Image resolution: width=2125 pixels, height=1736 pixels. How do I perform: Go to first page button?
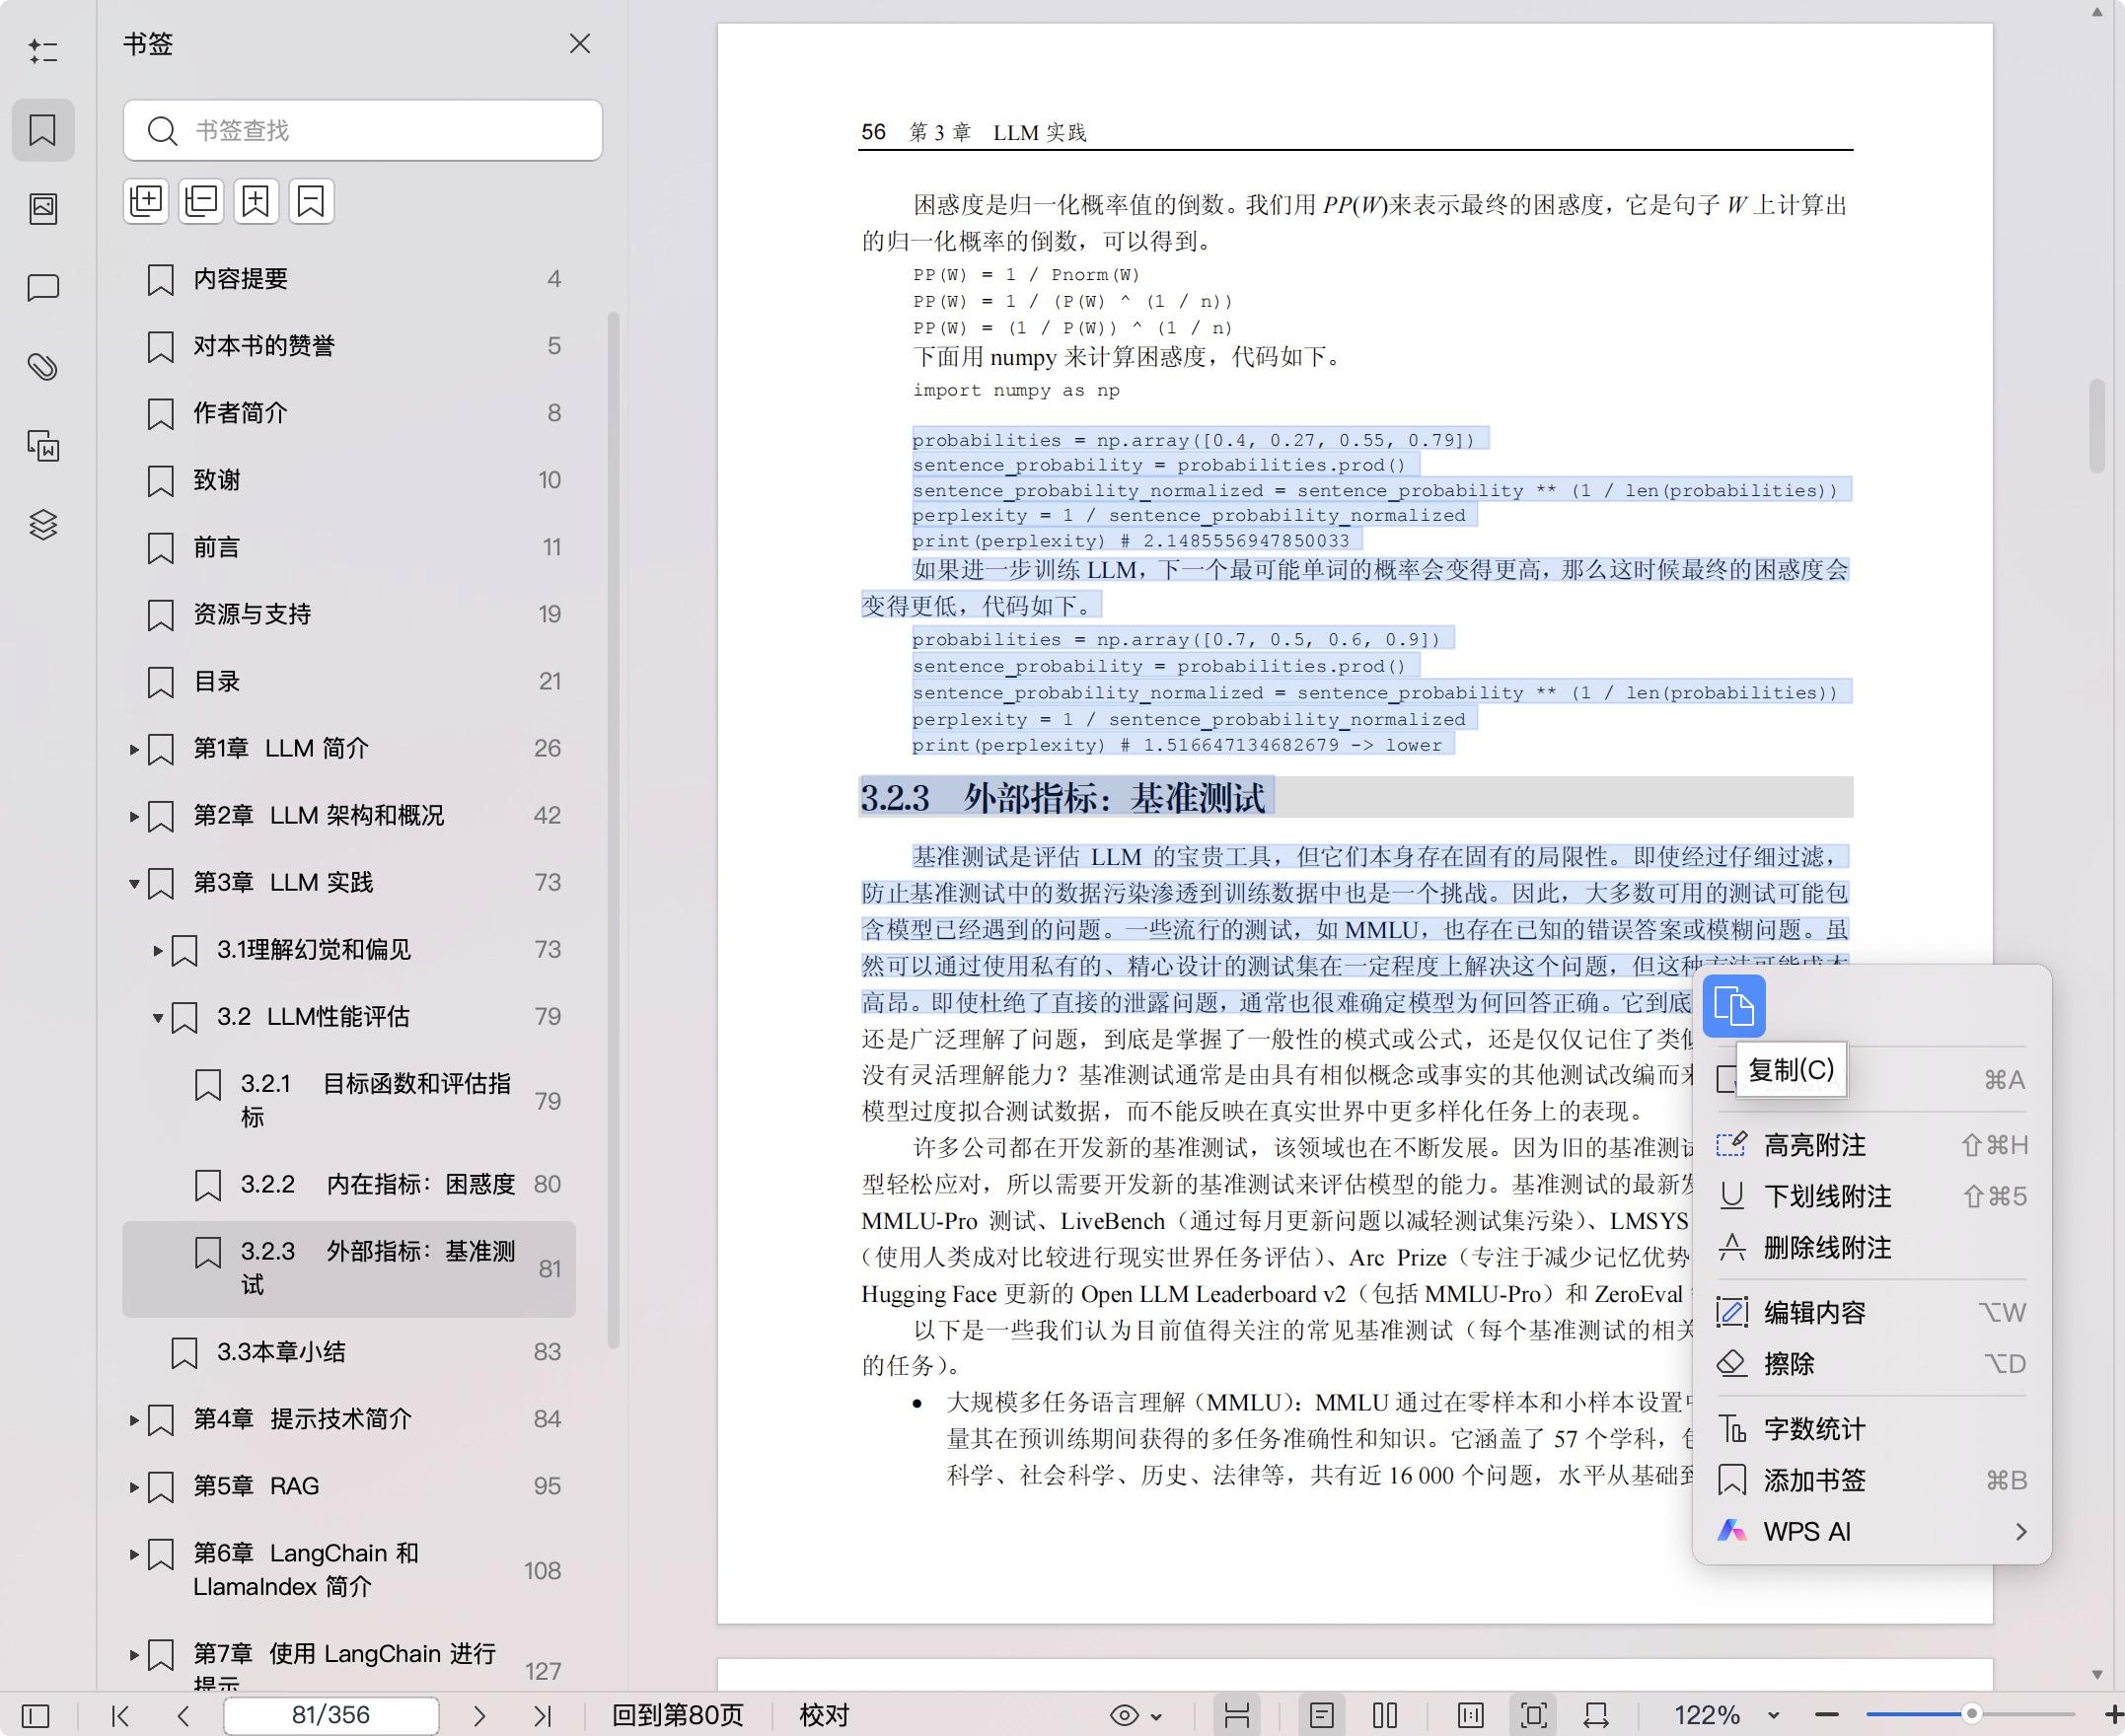(121, 1716)
